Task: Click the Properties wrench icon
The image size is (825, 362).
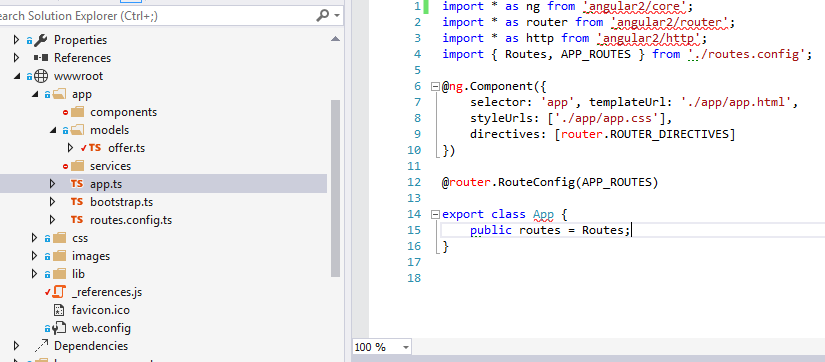Action: (41, 40)
